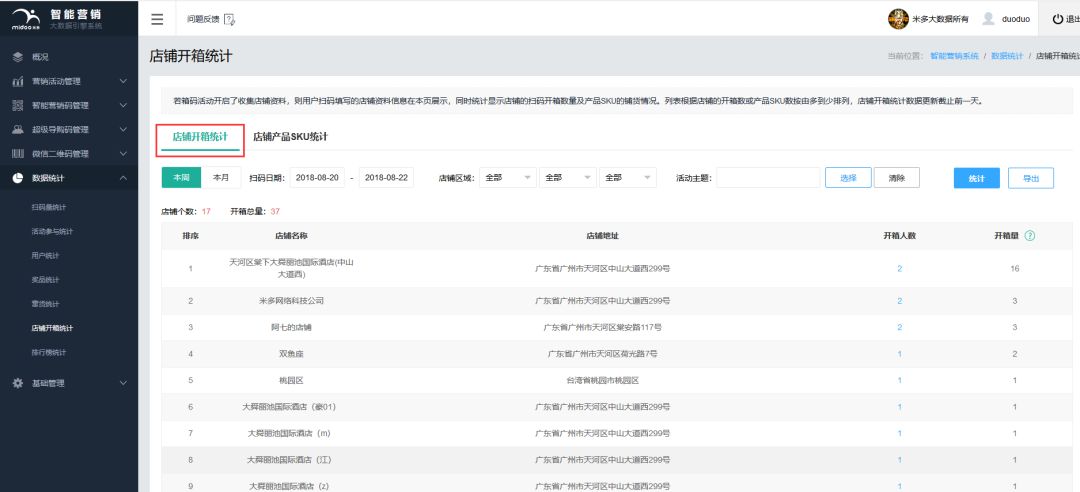Click the round 米多大数据所有 account avatar
Image resolution: width=1080 pixels, height=492 pixels.
[898, 19]
